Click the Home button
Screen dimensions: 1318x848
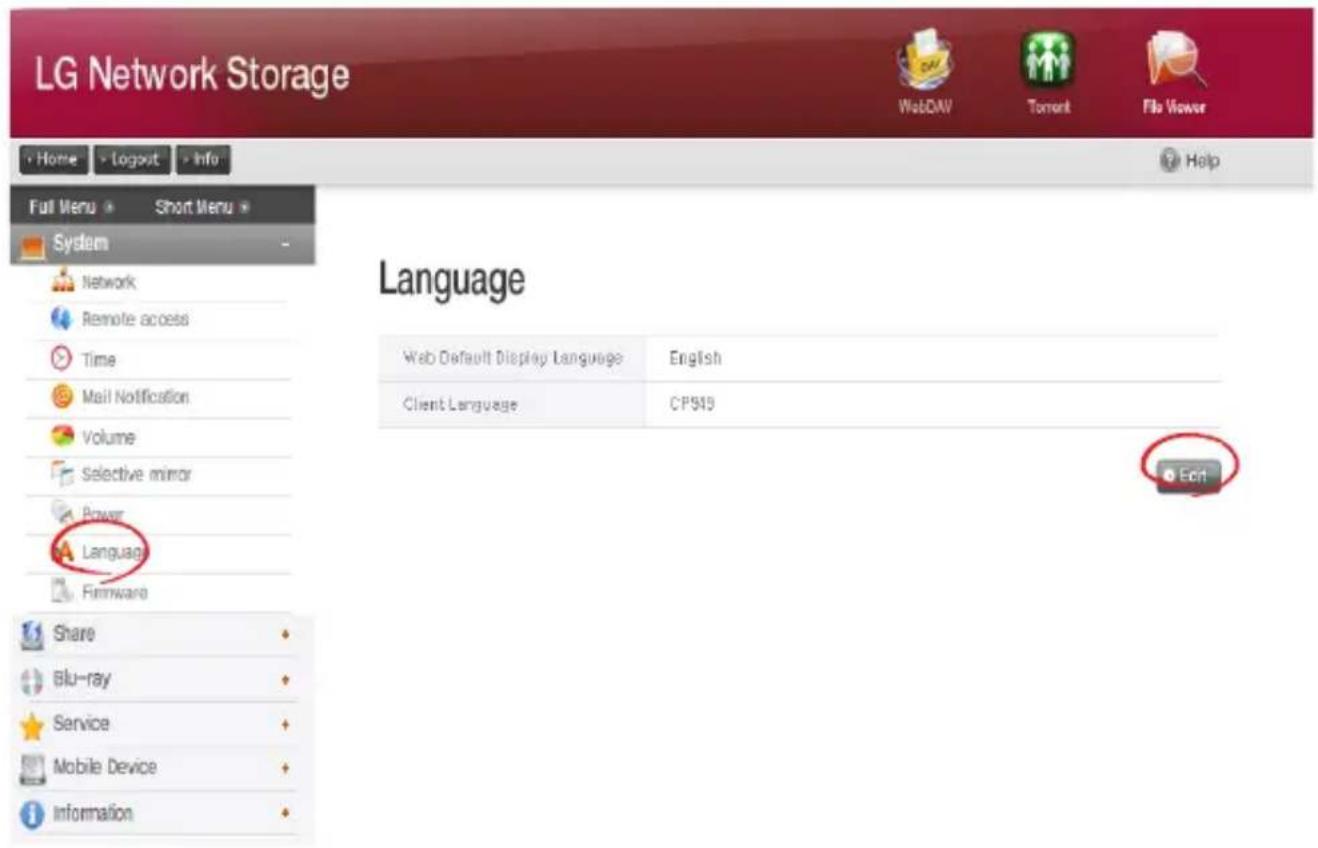pyautogui.click(x=53, y=159)
